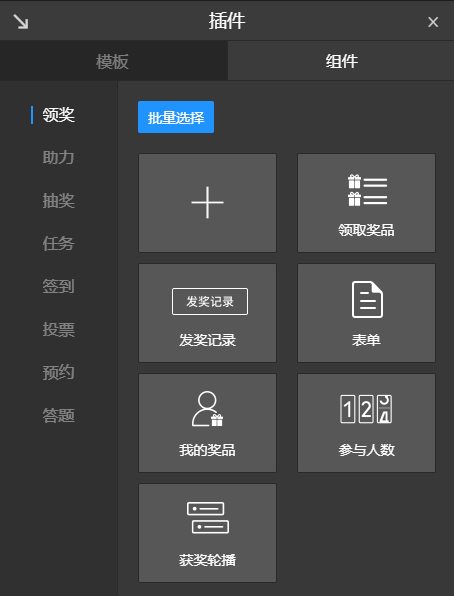This screenshot has height=596, width=454.
Task: Choose the 获奖轮播 carousel icon
Action: tap(208, 518)
